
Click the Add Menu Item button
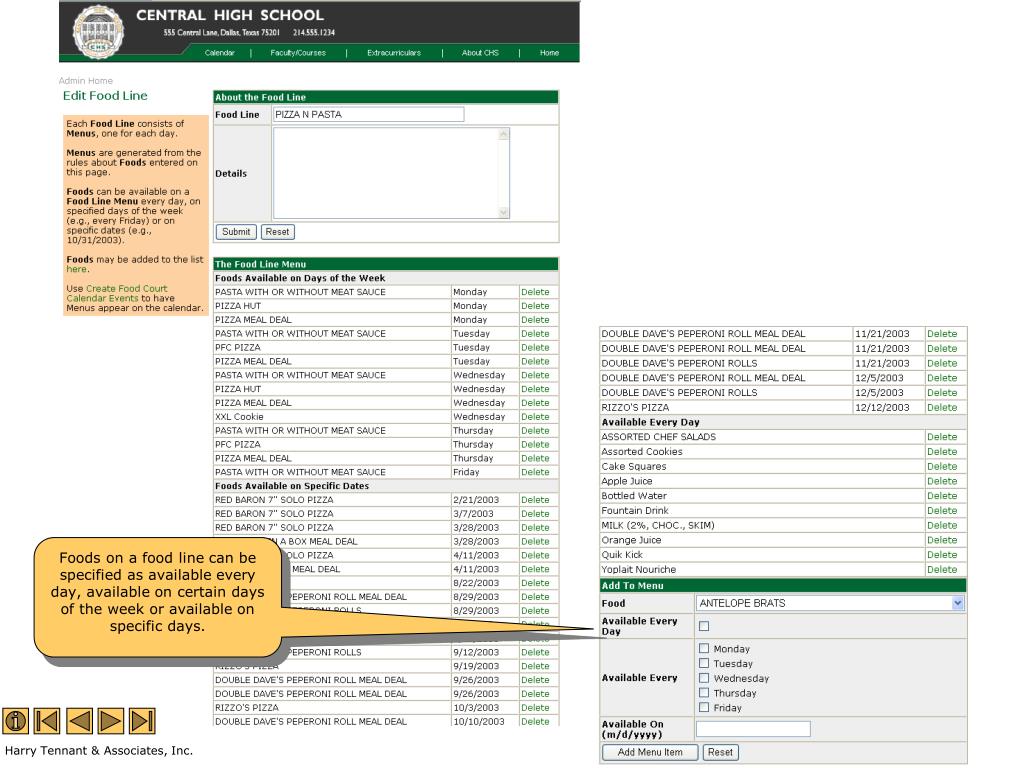click(650, 752)
